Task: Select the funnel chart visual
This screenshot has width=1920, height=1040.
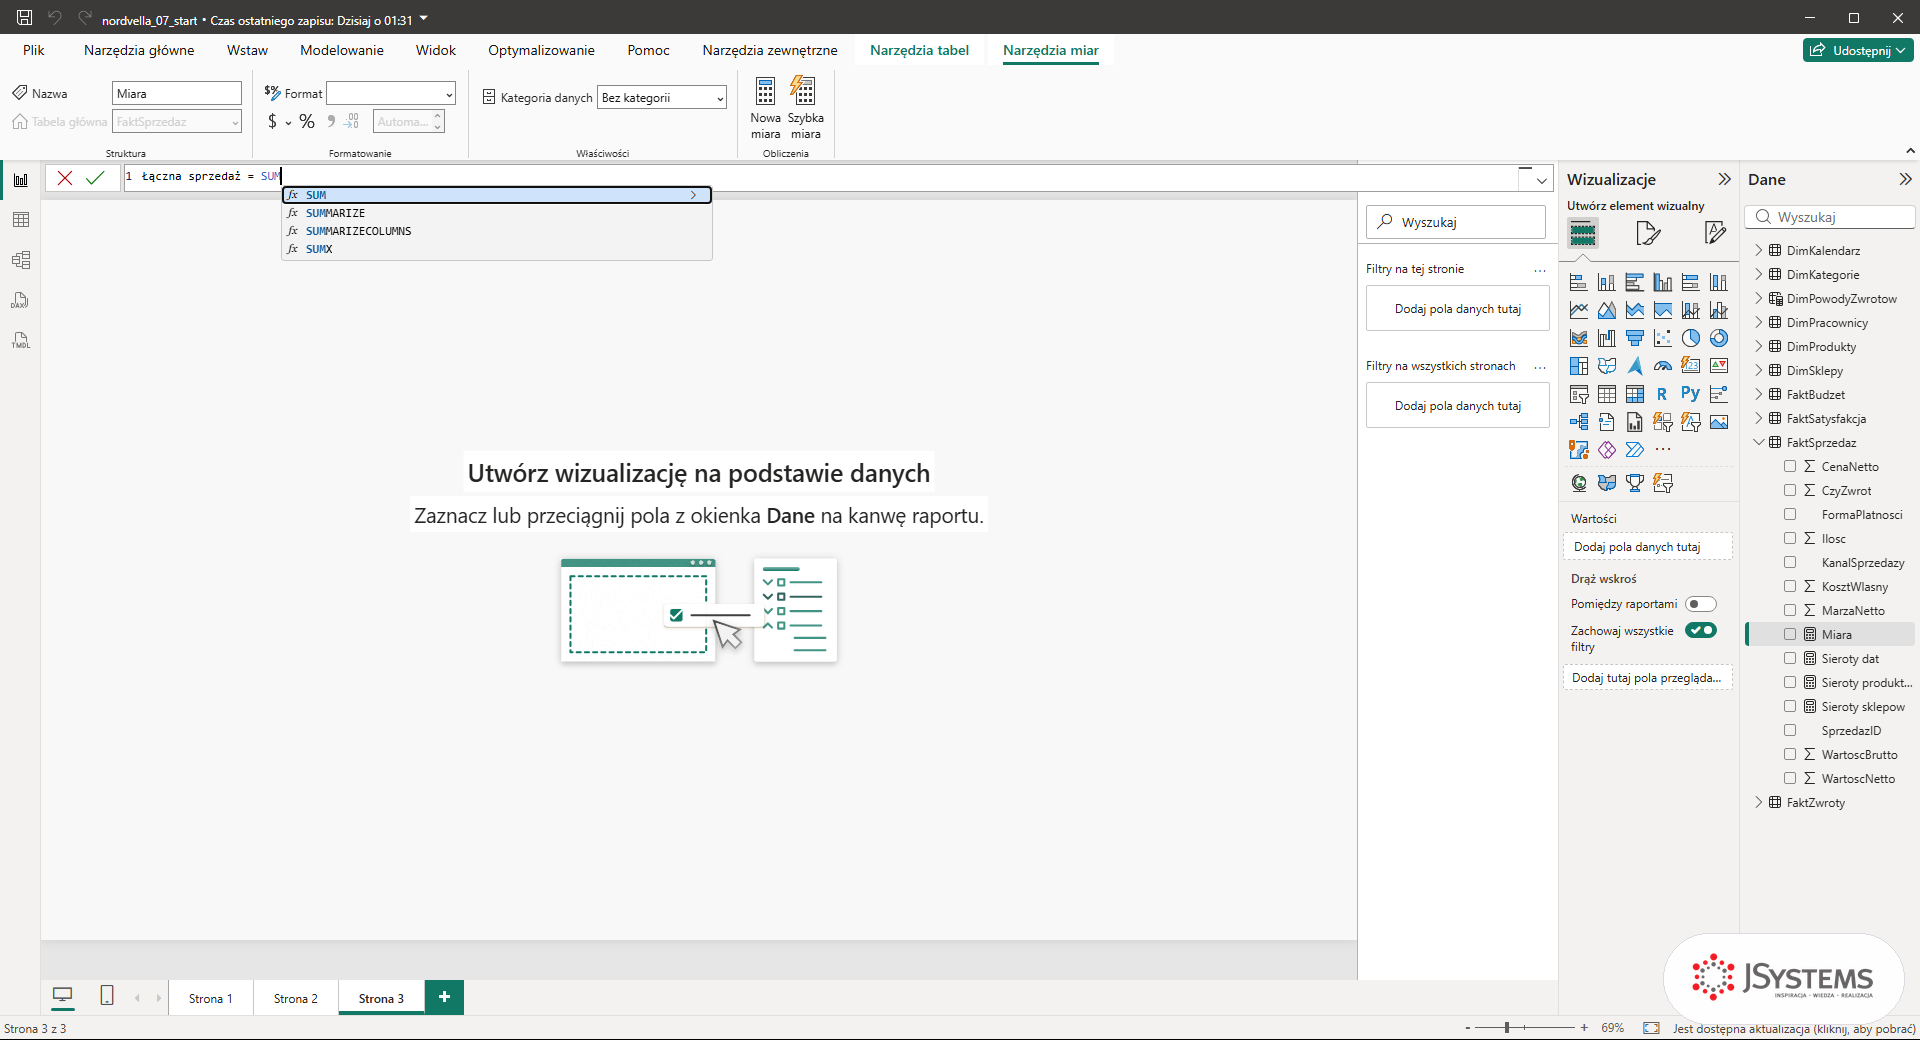Action: [1635, 338]
